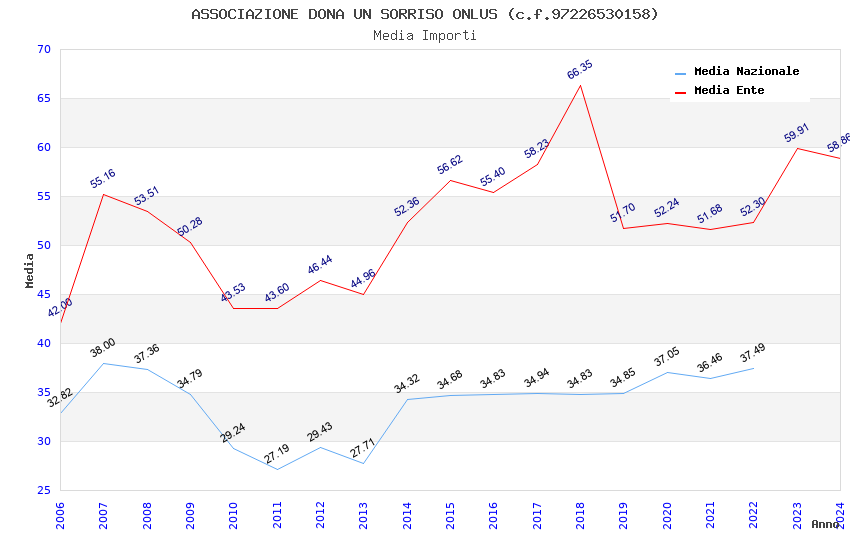Click the 34.68 national average label

click(449, 379)
